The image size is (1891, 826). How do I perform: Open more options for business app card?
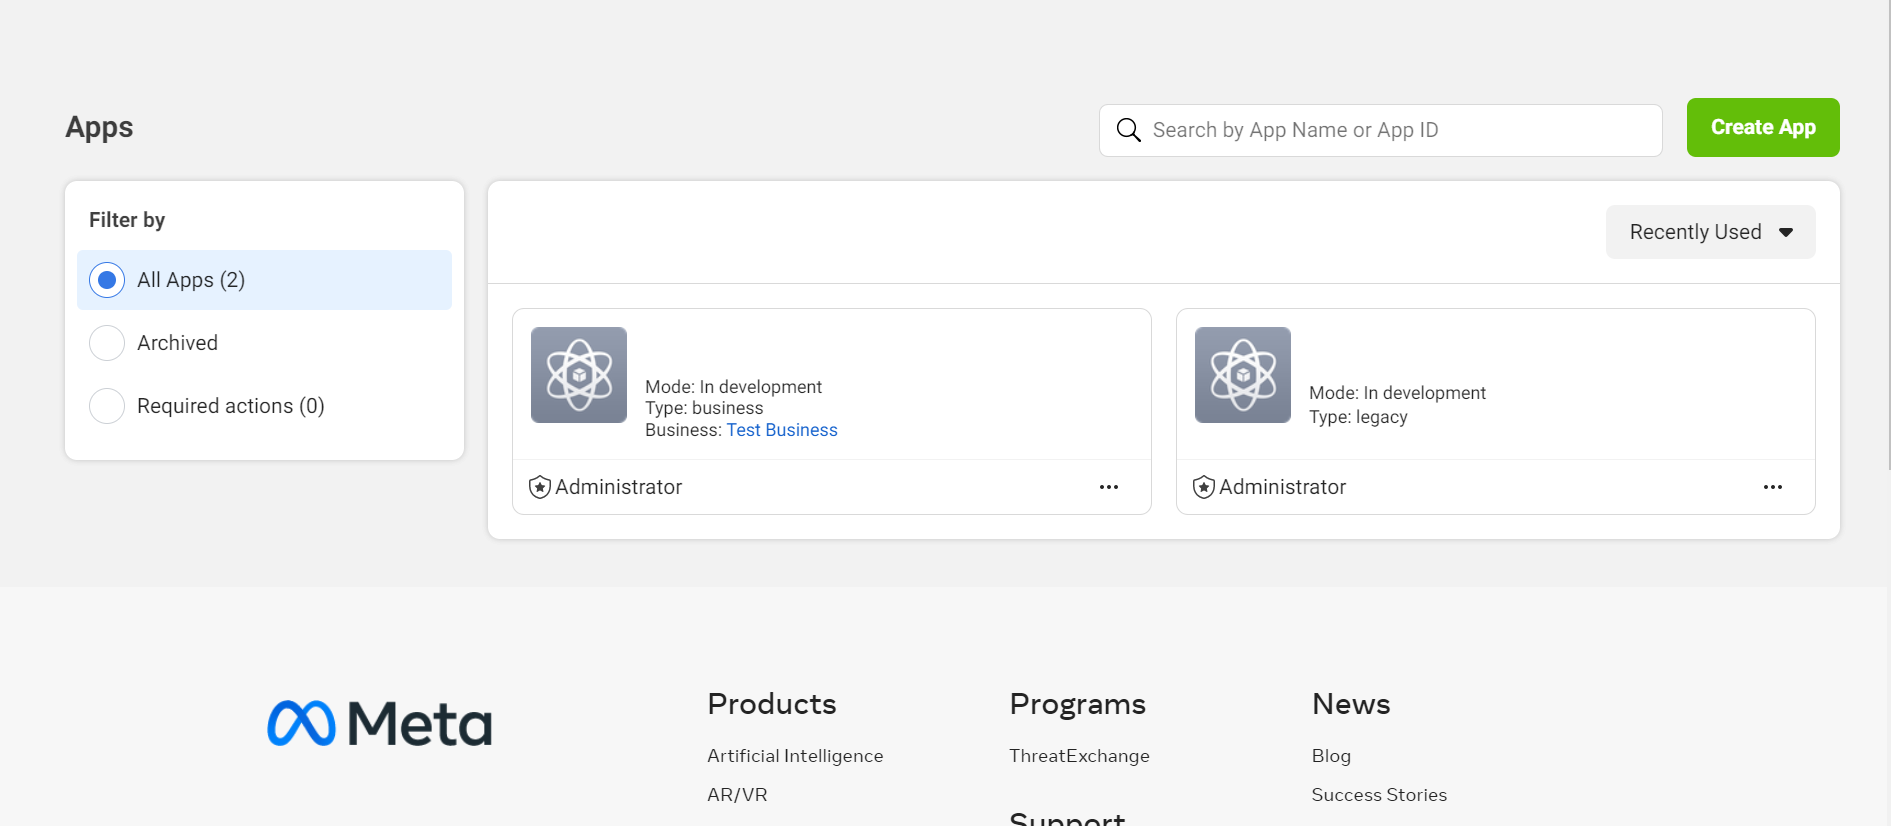[1109, 487]
